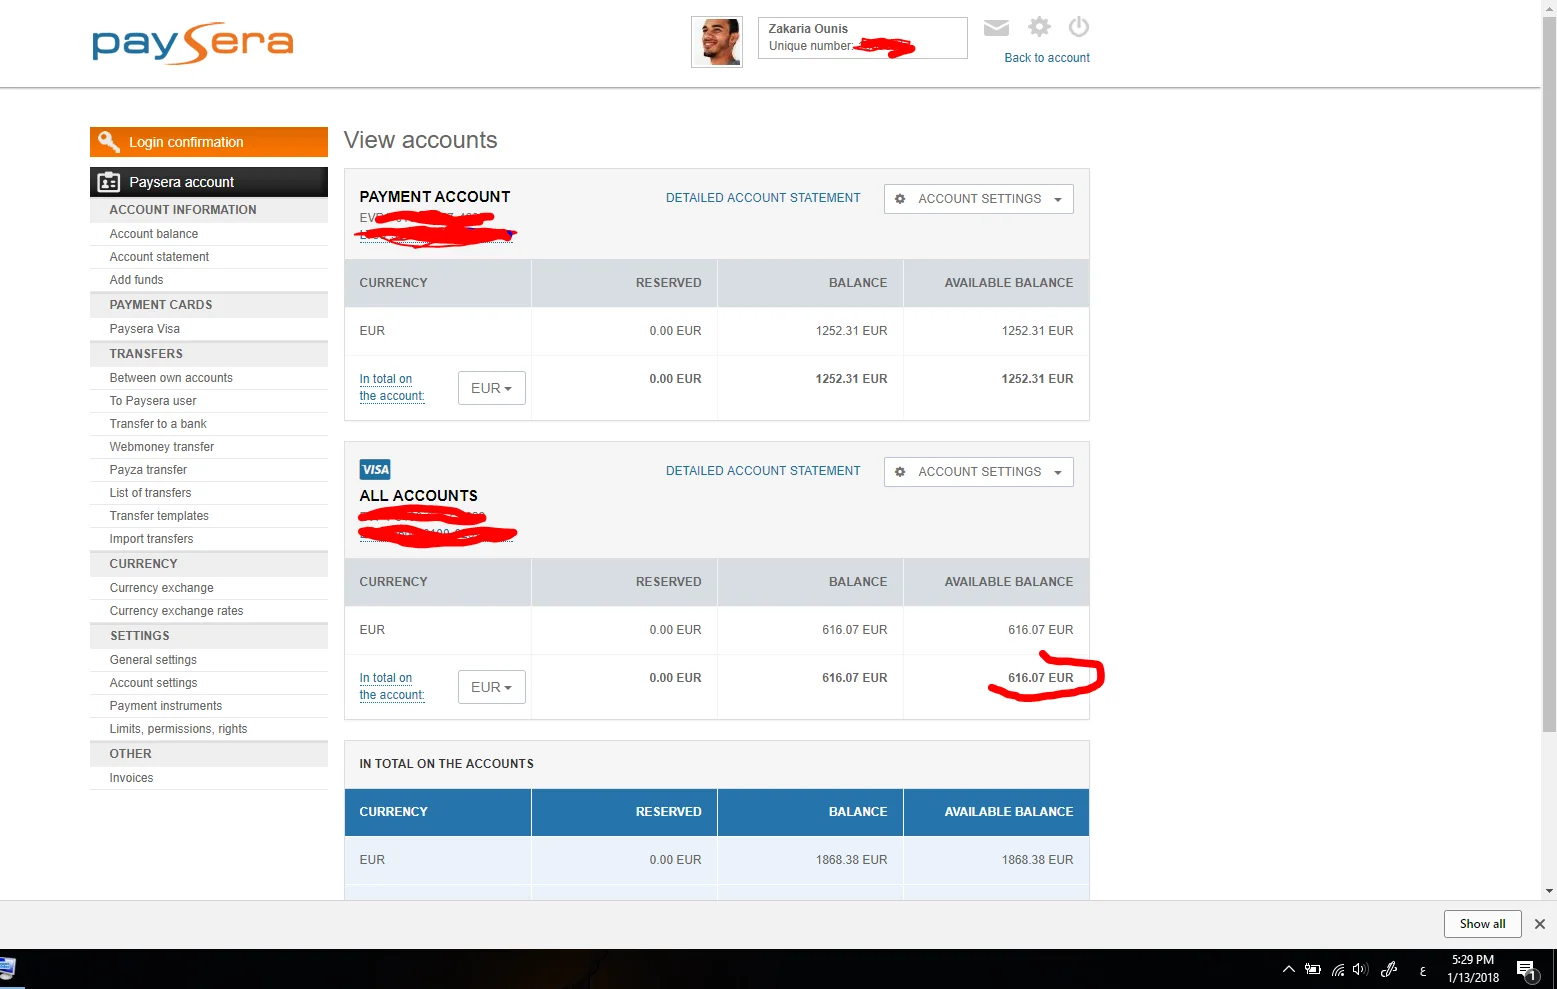Open Payment Account's Detailed Account Statement
The width and height of the screenshot is (1557, 989).
pyautogui.click(x=762, y=198)
